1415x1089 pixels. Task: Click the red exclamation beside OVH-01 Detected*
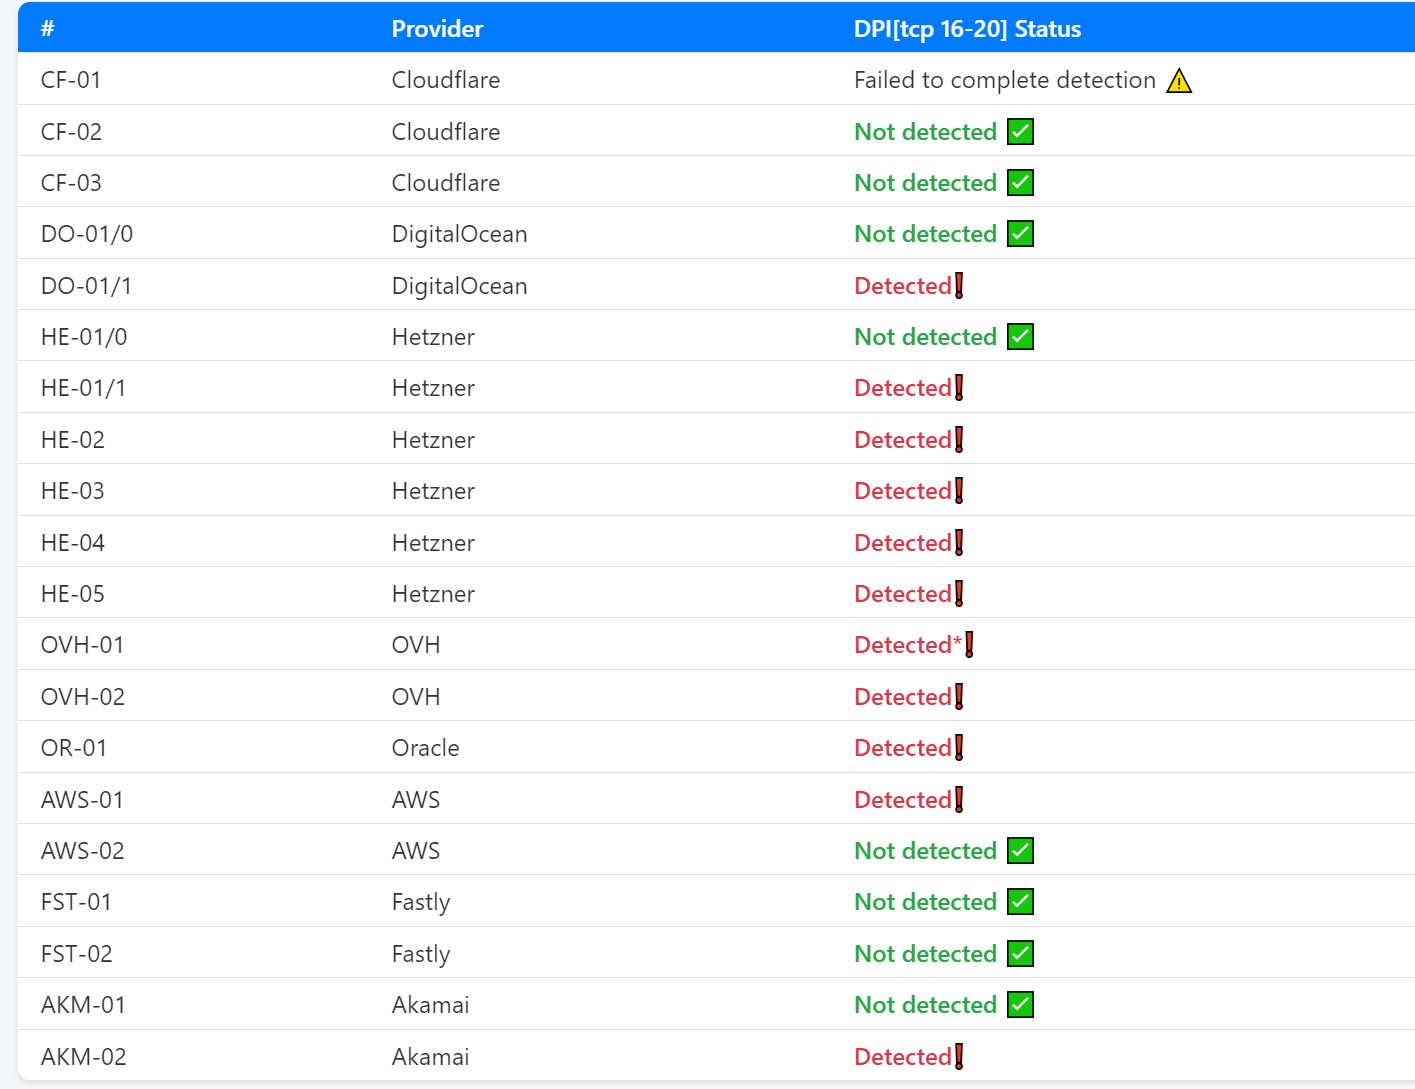(969, 645)
